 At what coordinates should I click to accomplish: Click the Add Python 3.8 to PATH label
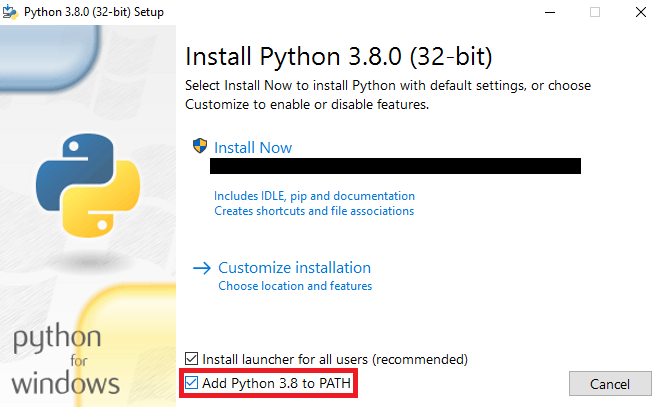pyautogui.click(x=277, y=383)
